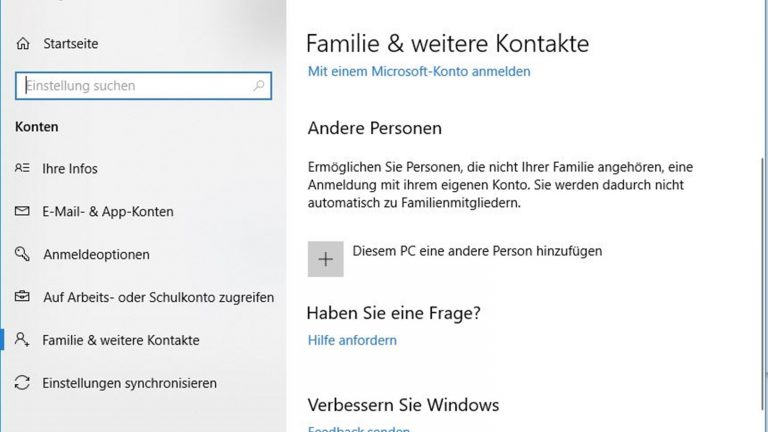
Task: Click the Startseite home gear icon
Action: pyautogui.click(x=23, y=44)
